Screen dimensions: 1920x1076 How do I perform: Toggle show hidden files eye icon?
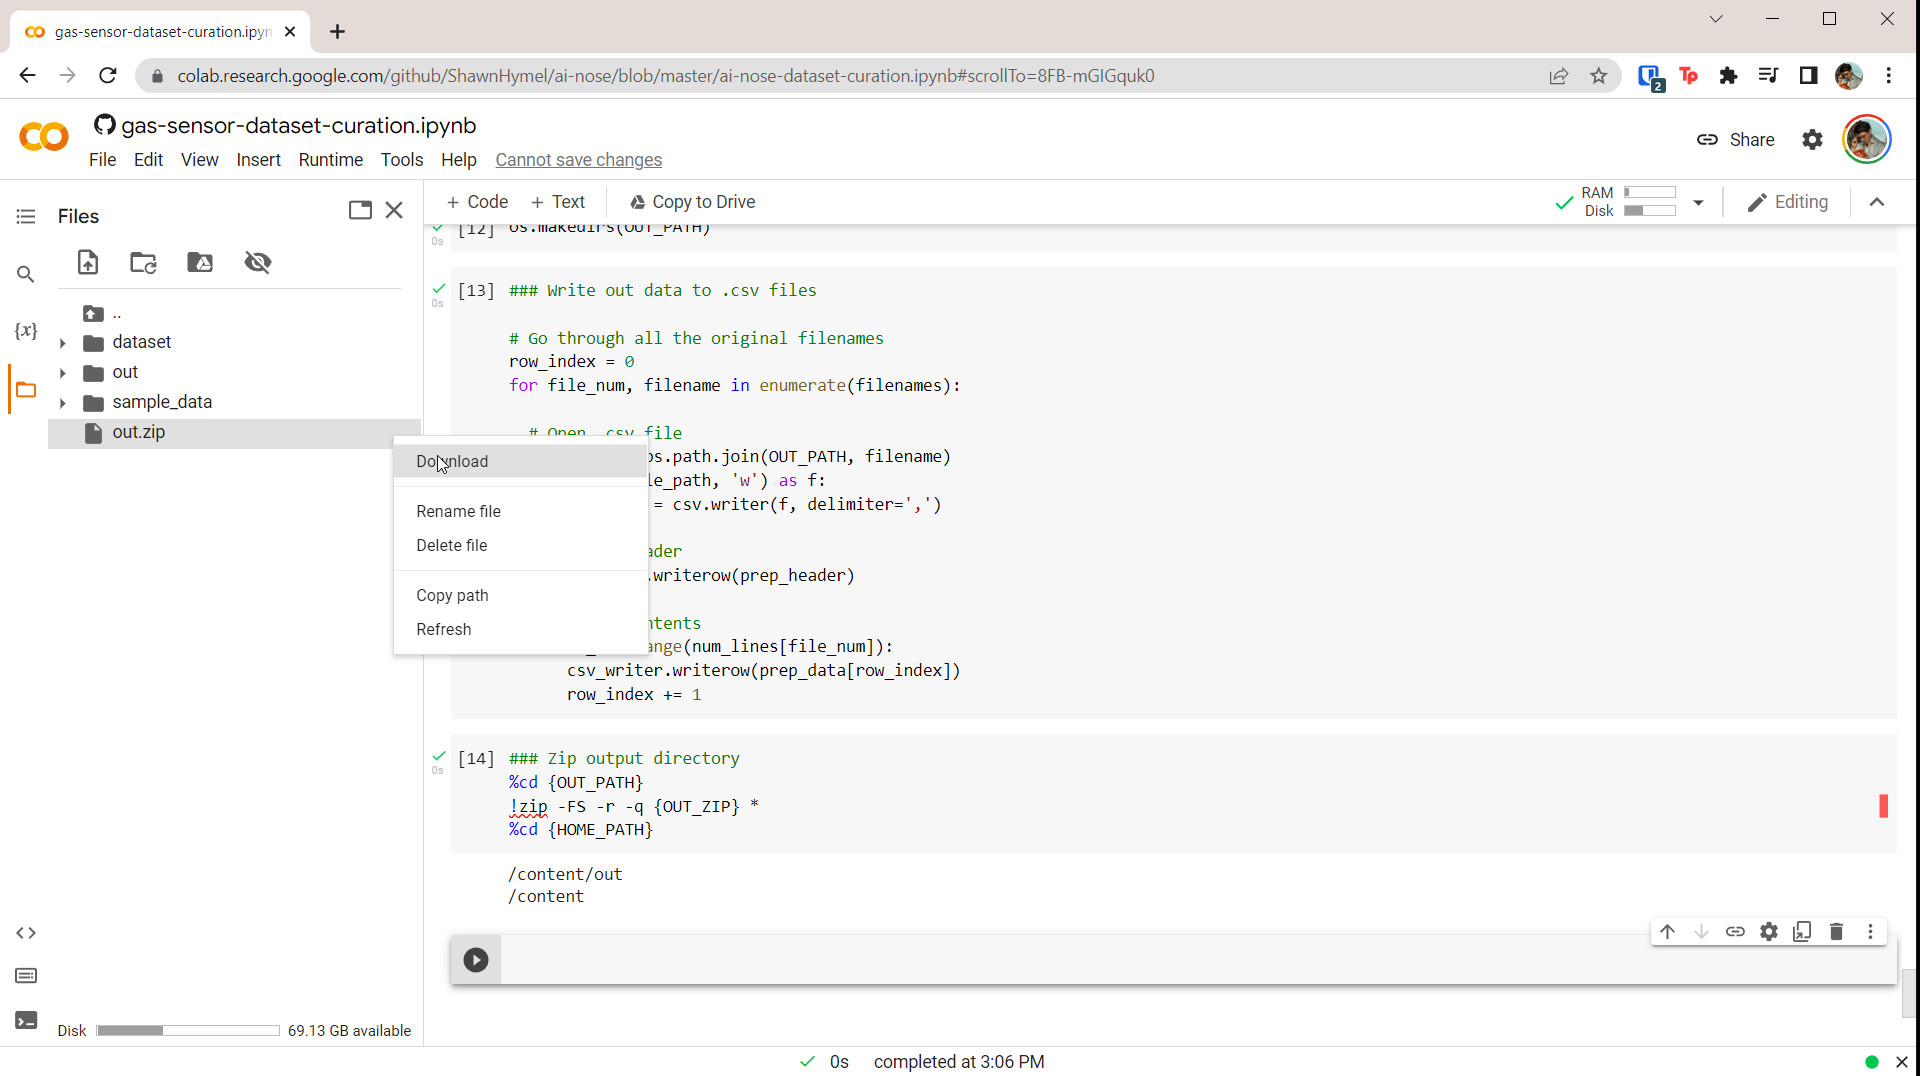point(258,263)
